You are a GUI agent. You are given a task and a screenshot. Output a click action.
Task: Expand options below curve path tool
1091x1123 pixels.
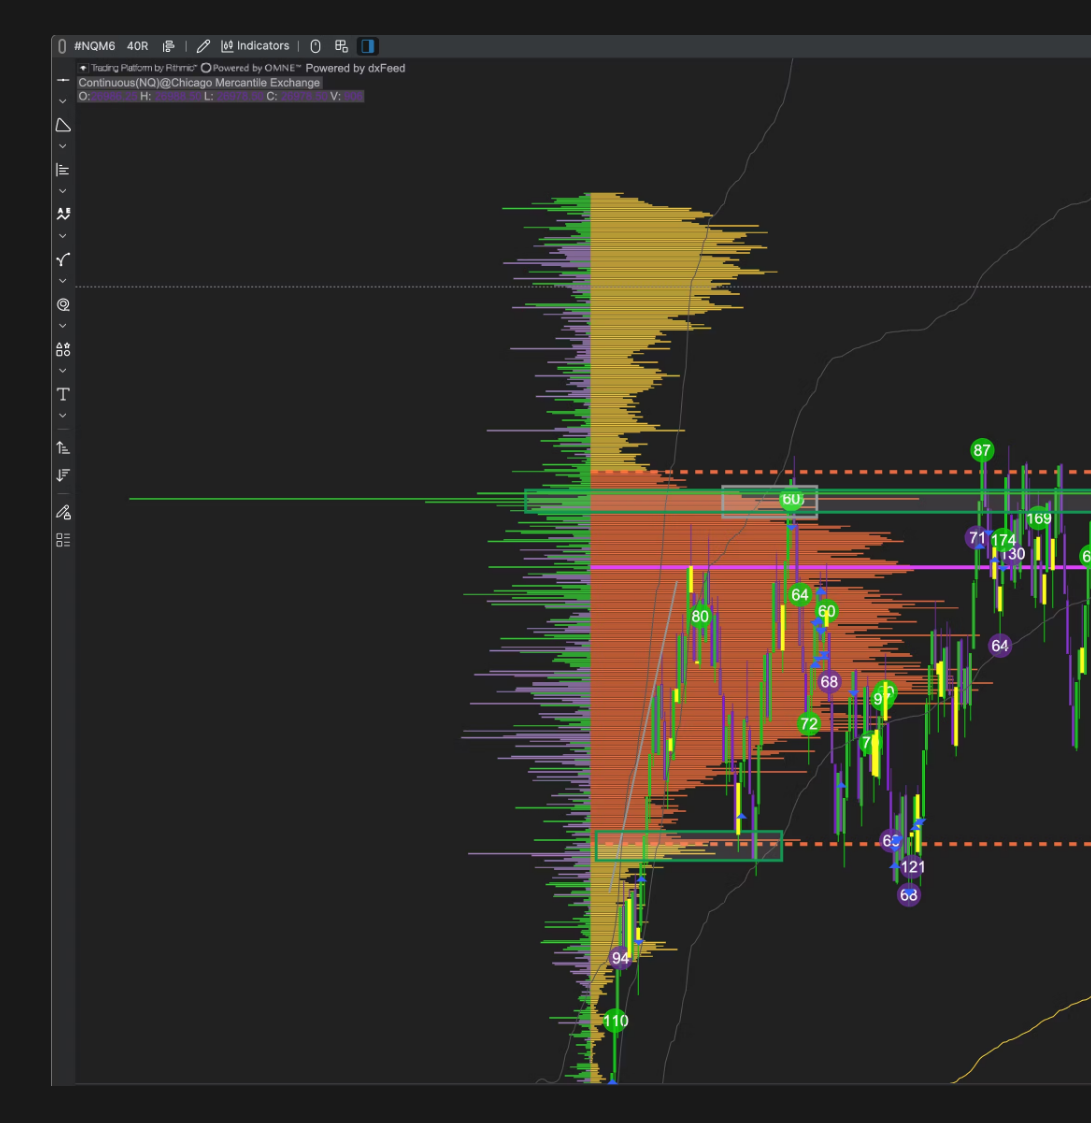click(x=63, y=281)
